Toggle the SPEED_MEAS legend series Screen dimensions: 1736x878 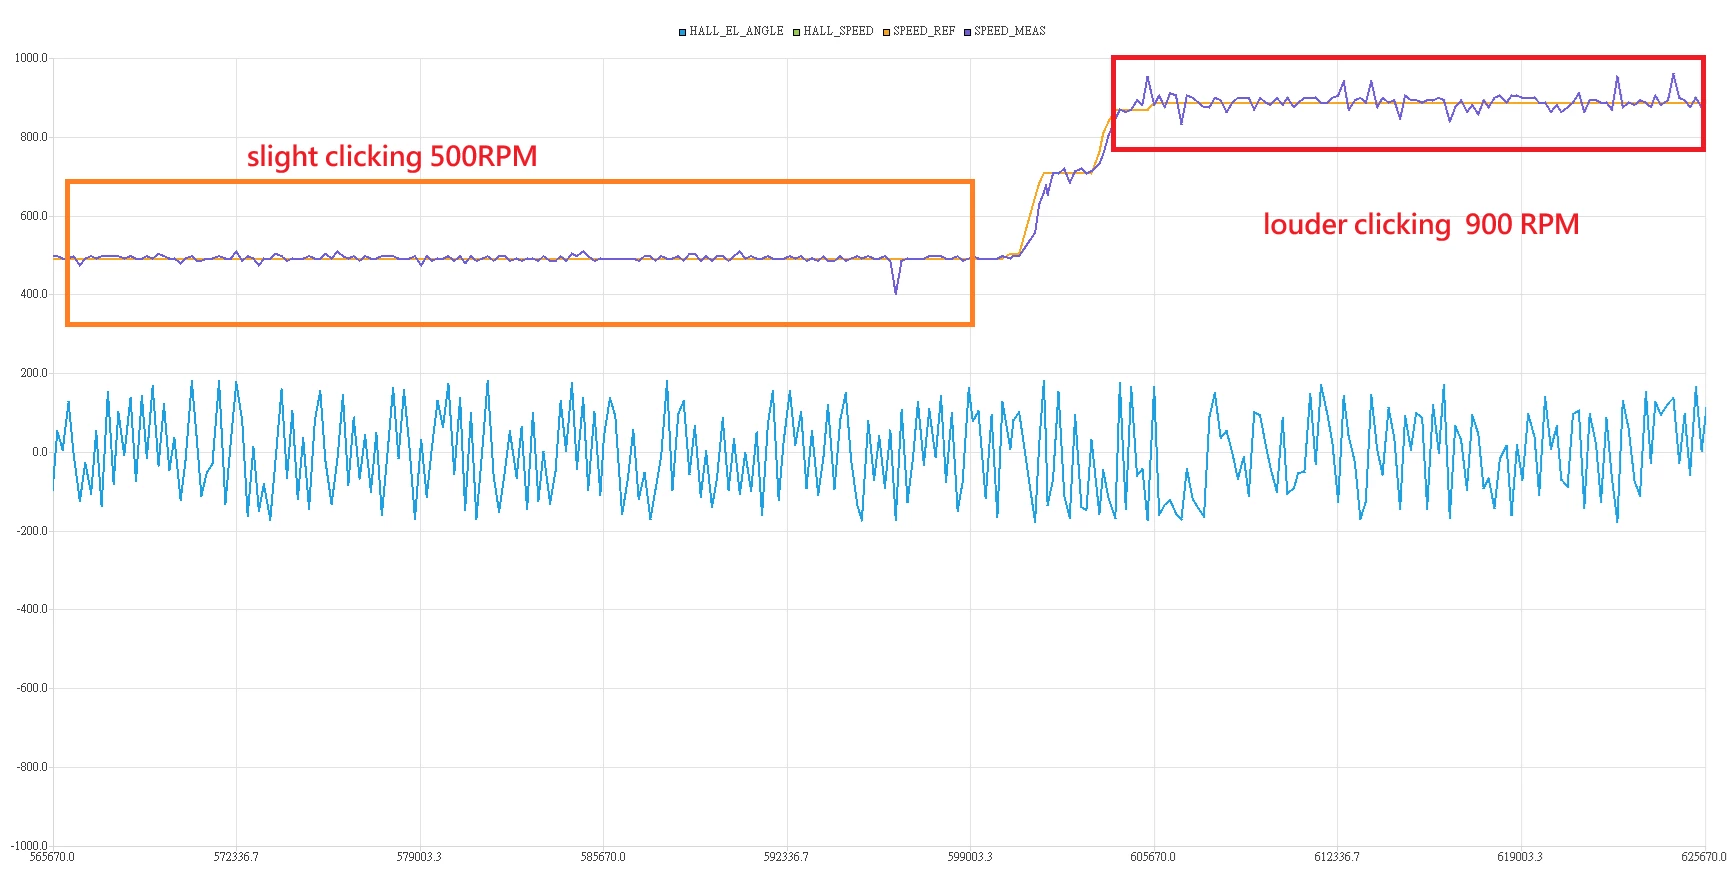[x=1005, y=31]
